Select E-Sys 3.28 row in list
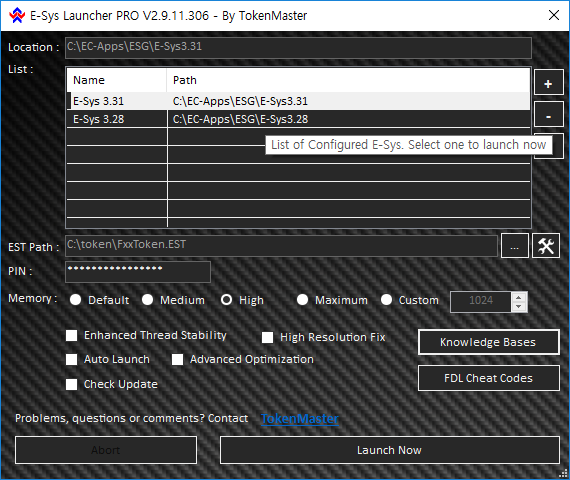Viewport: 570px width, 480px height. click(x=298, y=119)
